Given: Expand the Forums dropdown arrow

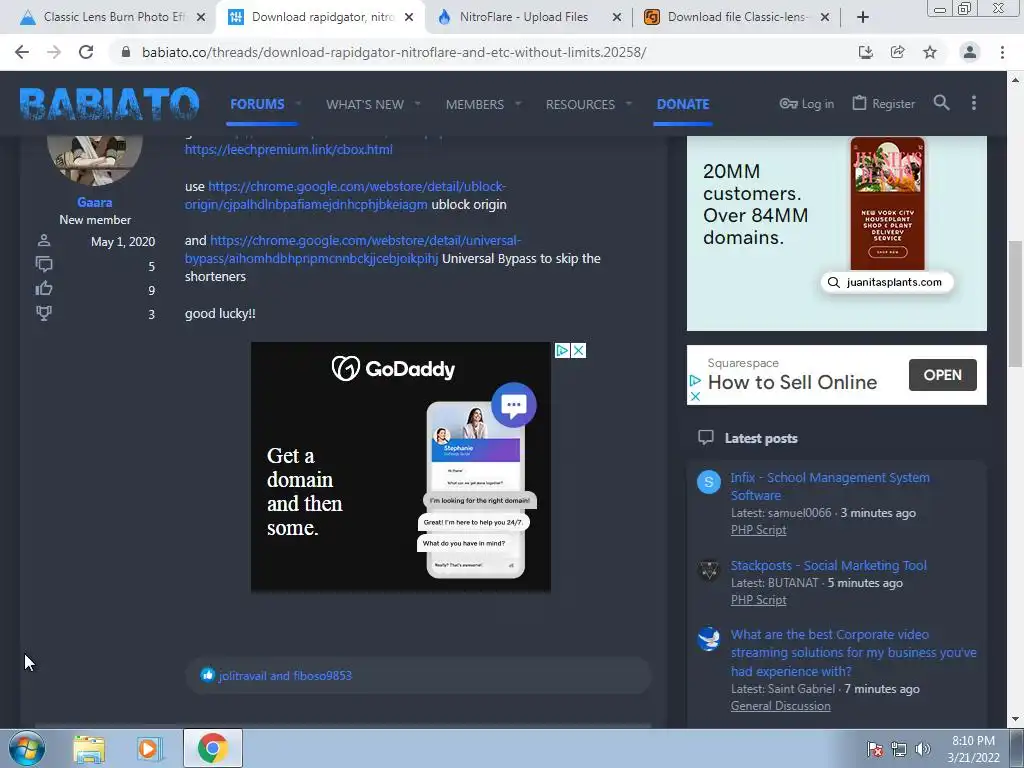Looking at the screenshot, I should coord(298,104).
